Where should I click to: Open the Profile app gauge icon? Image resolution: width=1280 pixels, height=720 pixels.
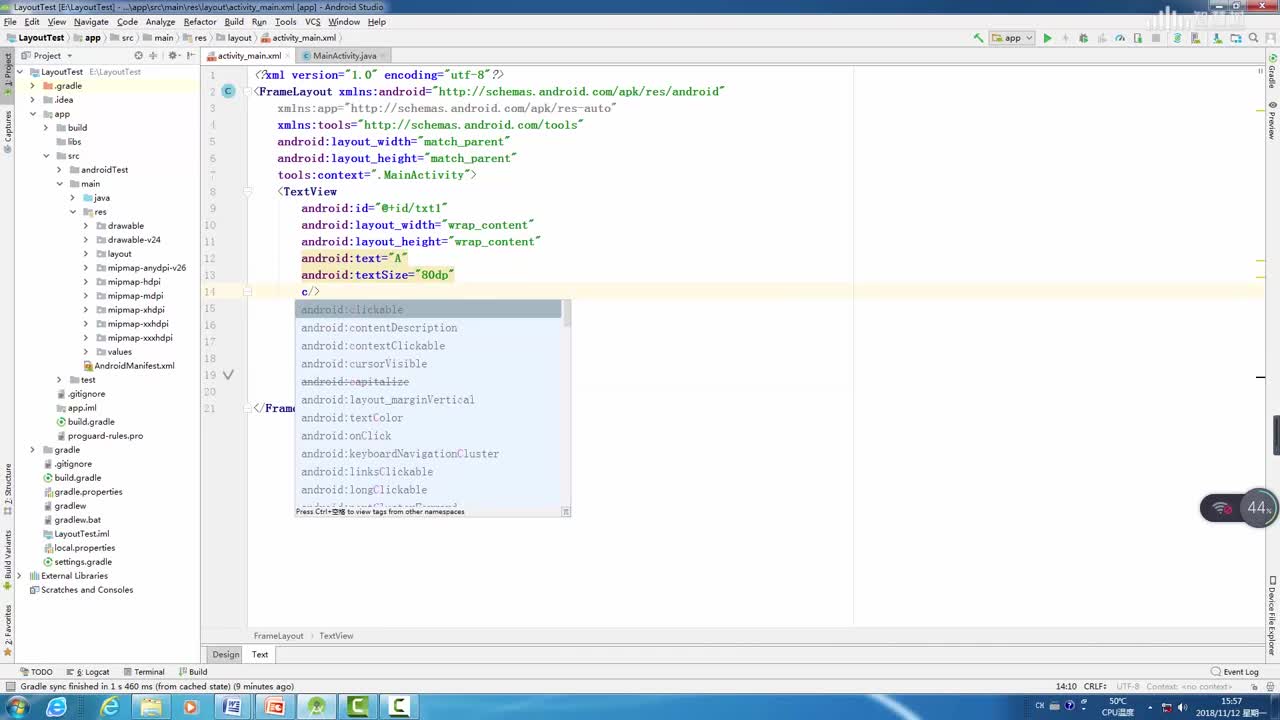click(1119, 38)
